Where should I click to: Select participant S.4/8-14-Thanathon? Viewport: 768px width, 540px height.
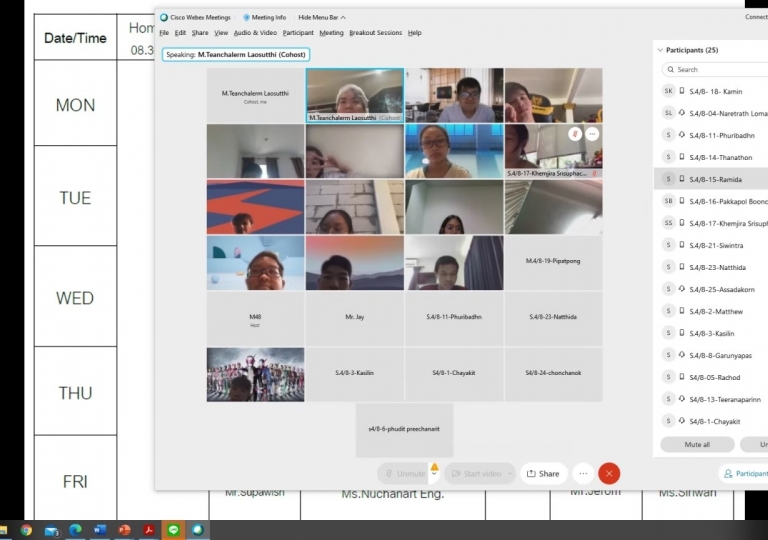(x=711, y=157)
